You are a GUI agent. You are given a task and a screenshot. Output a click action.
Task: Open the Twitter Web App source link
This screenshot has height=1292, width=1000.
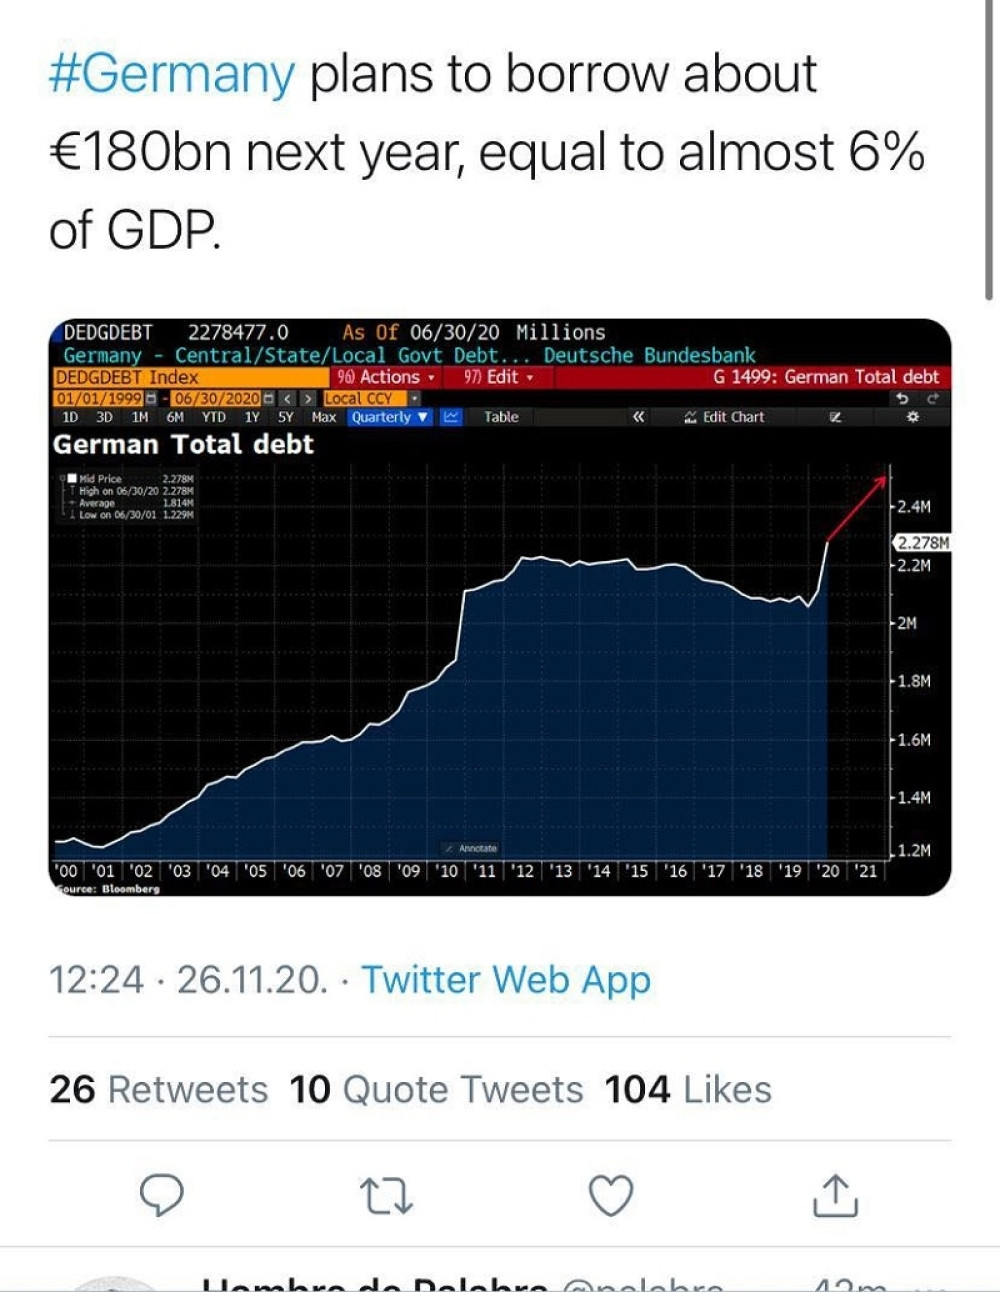[506, 979]
